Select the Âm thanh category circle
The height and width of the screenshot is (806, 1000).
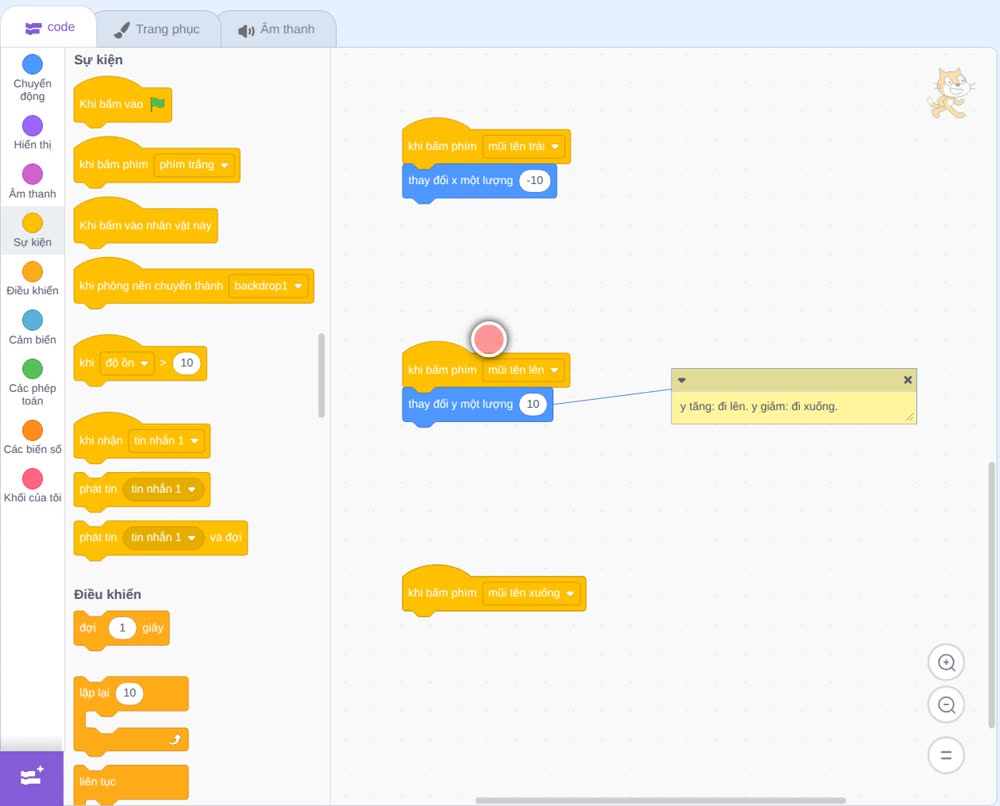[33, 174]
